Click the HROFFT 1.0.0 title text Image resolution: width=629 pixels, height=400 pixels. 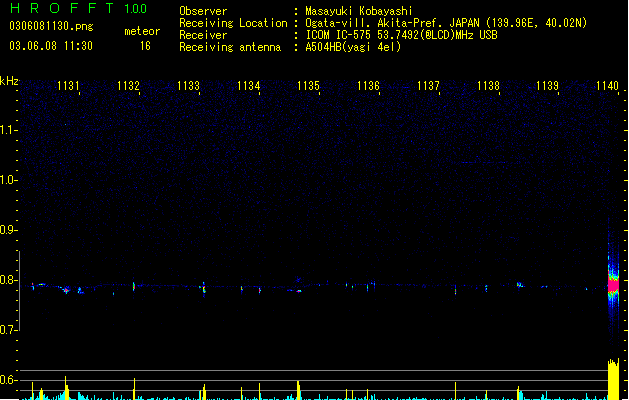tap(79, 8)
